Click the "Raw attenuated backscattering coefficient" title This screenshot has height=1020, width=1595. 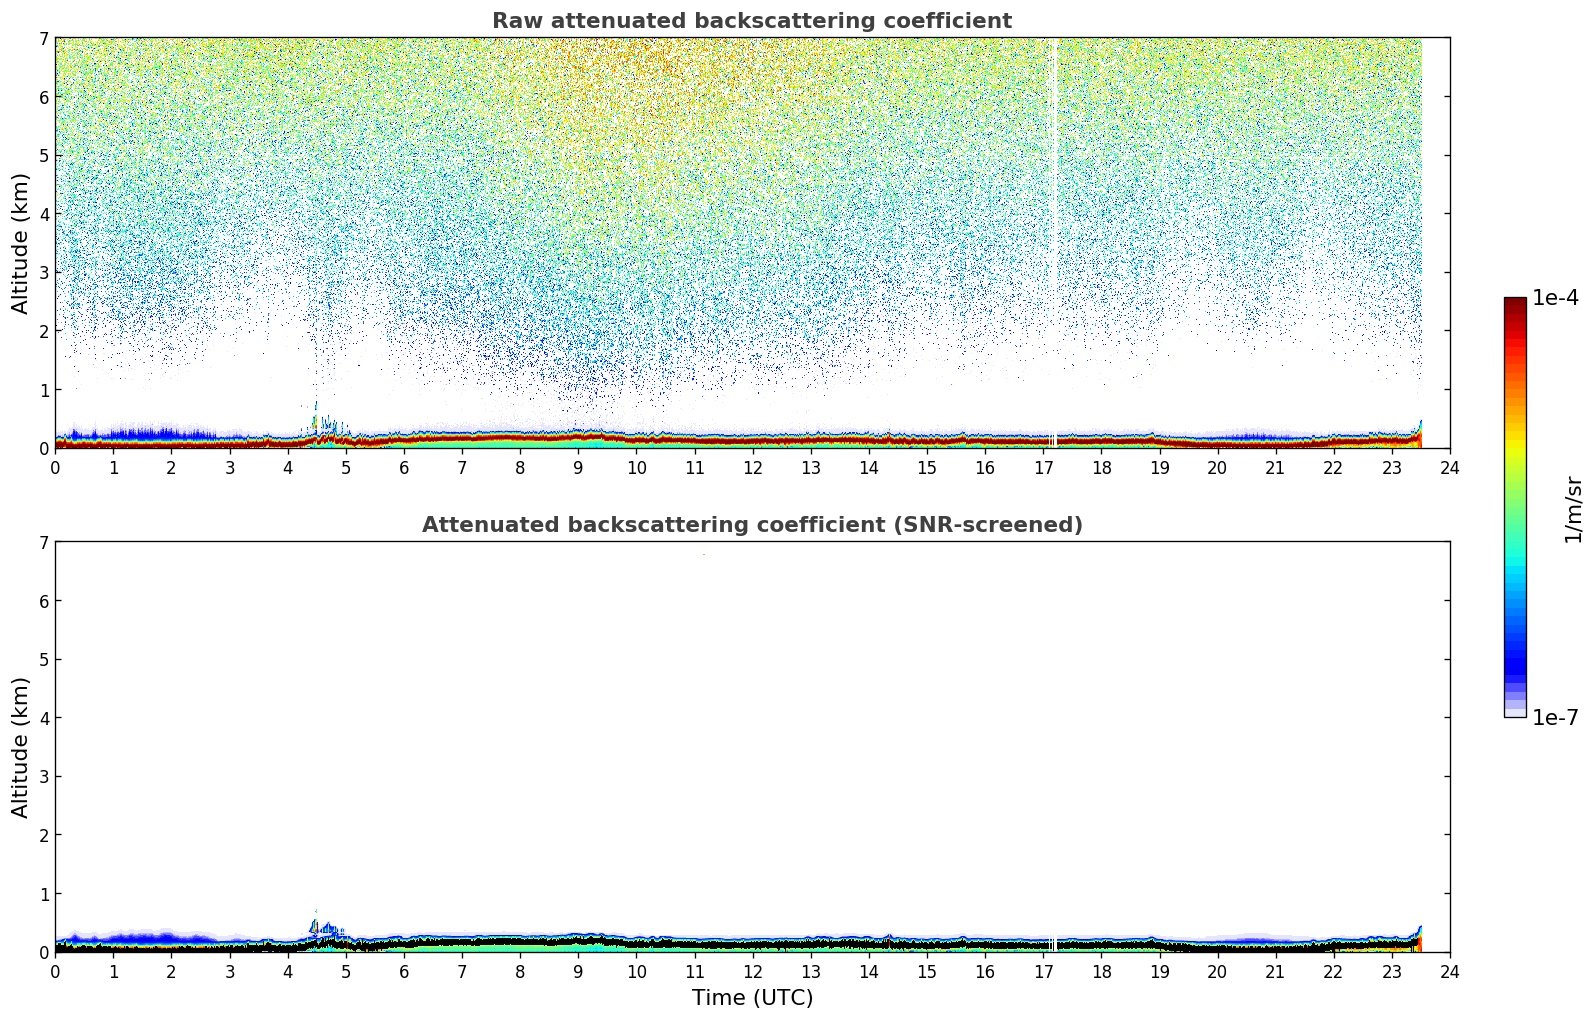[752, 21]
